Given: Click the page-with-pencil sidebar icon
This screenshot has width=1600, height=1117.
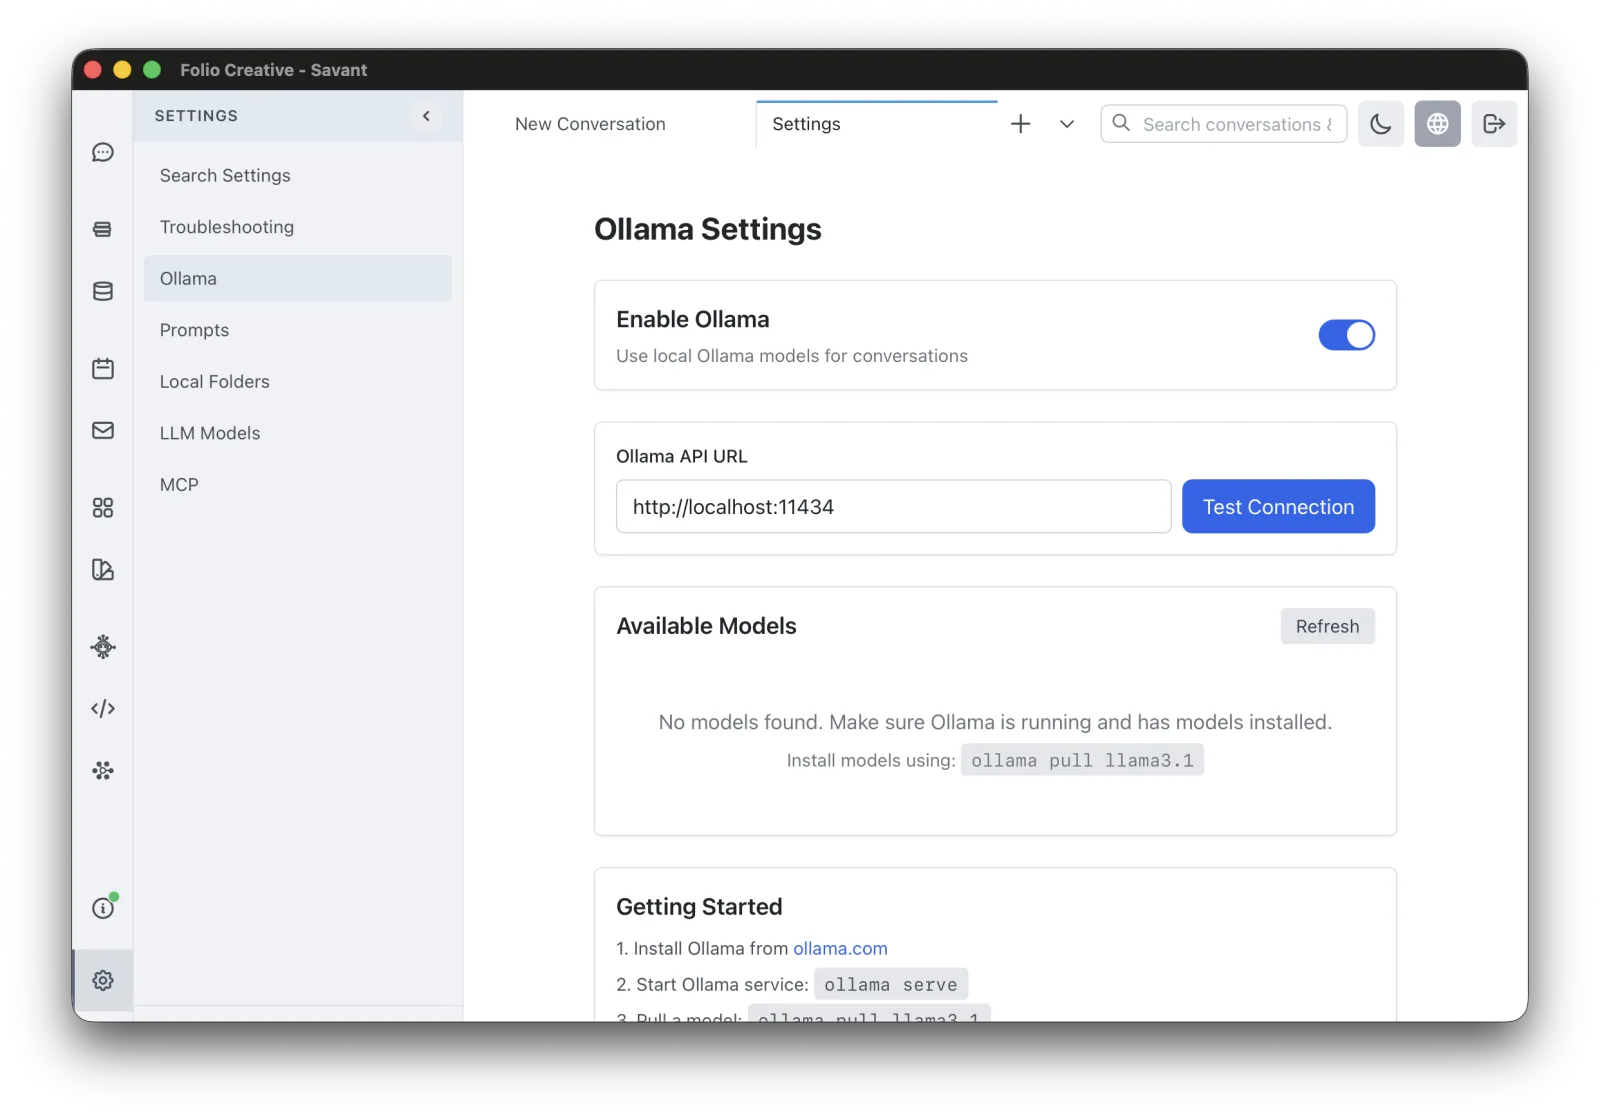Looking at the screenshot, I should pyautogui.click(x=103, y=570).
